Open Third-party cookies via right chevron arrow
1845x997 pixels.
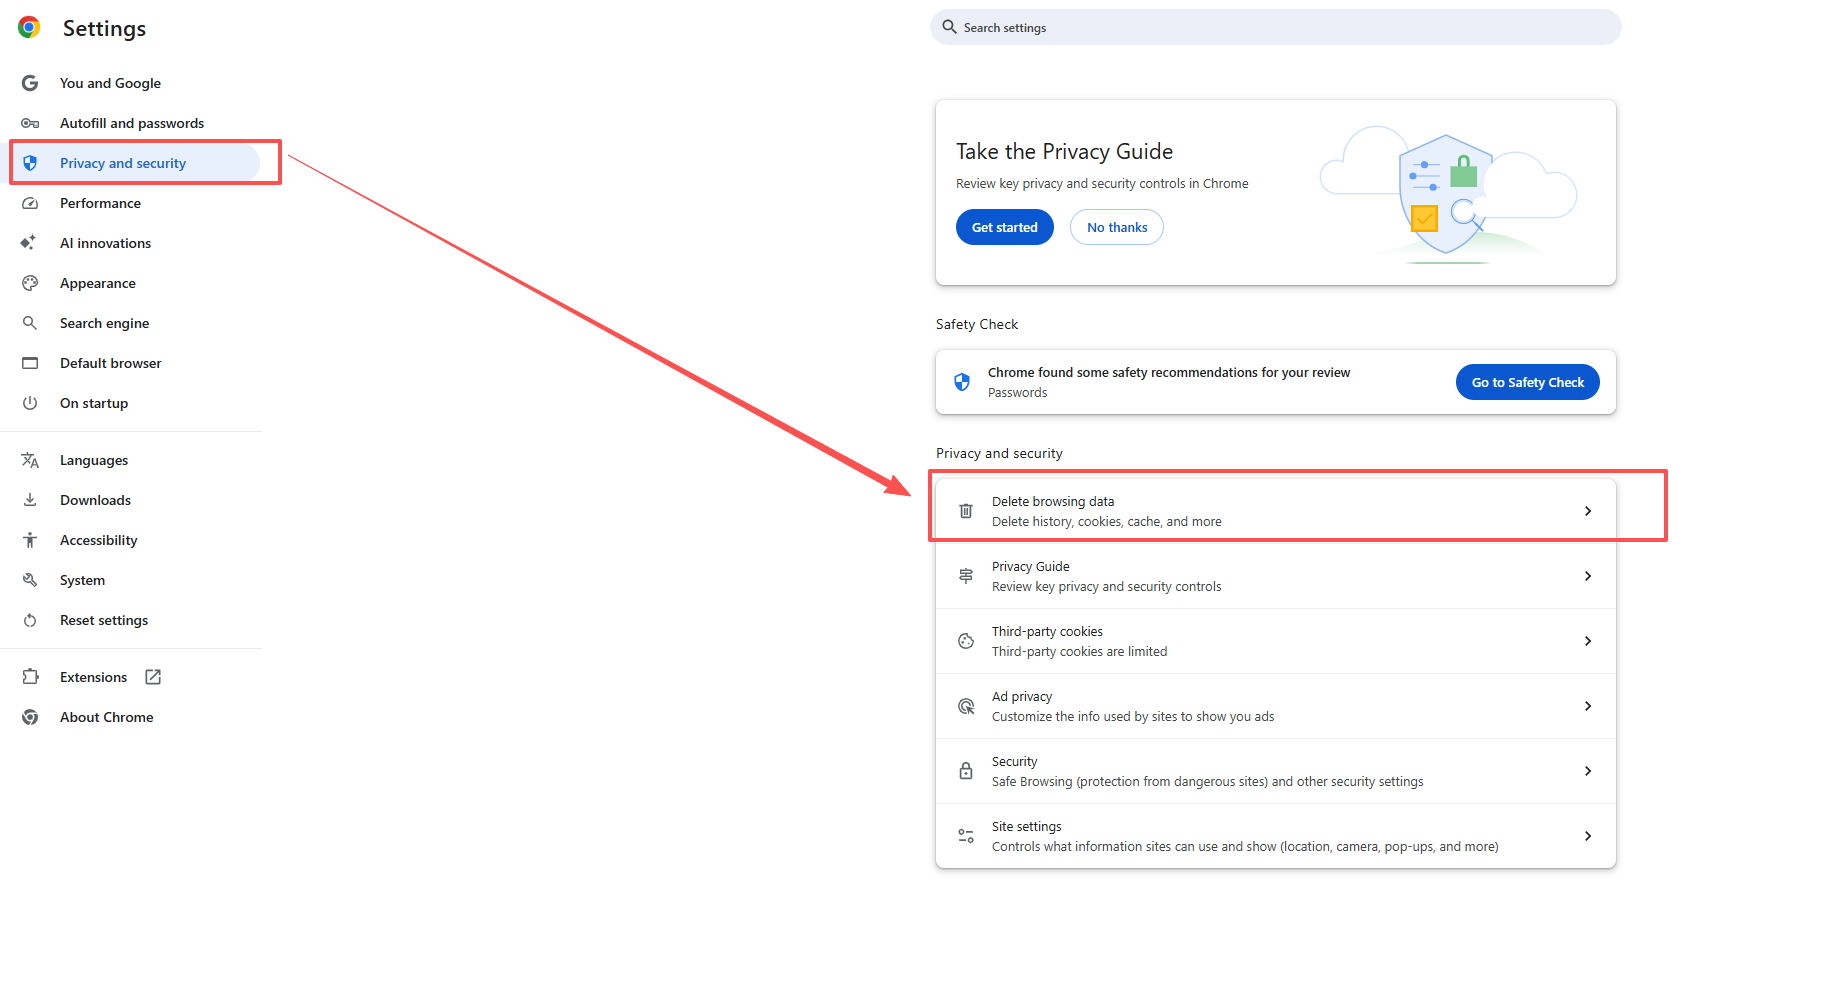1587,641
